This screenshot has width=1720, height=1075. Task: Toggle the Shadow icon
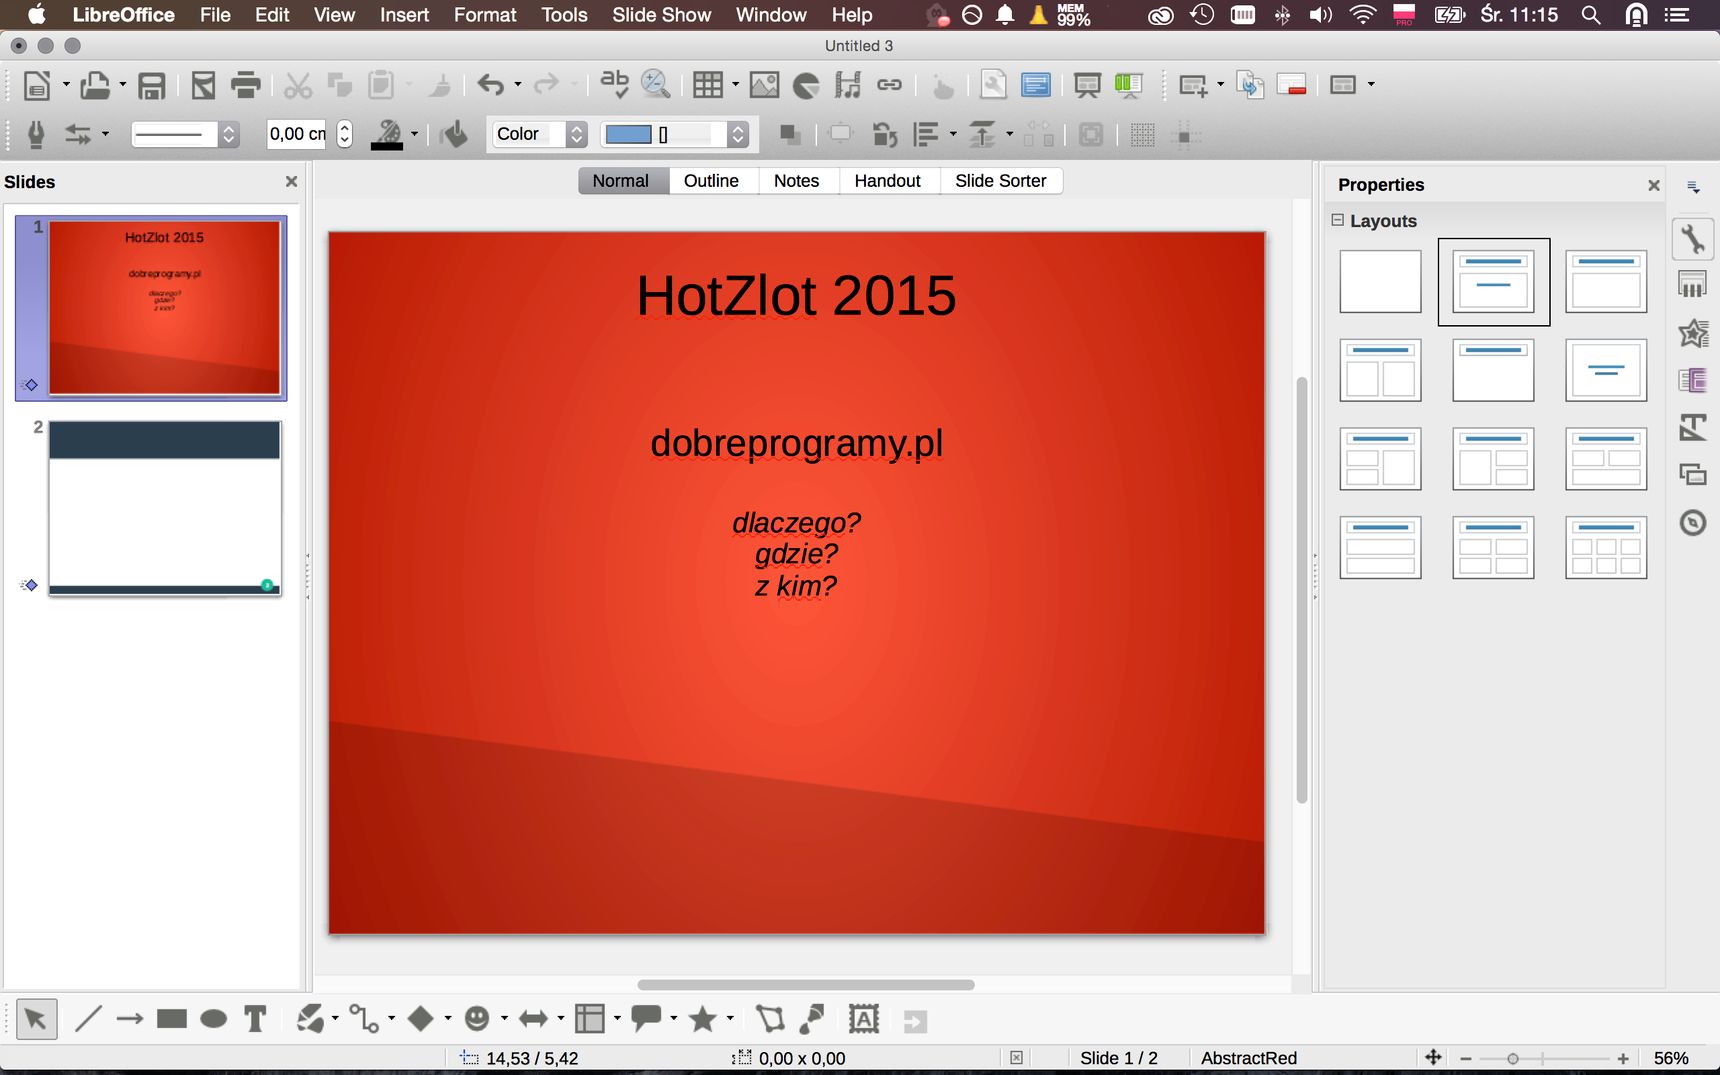pyautogui.click(x=789, y=134)
